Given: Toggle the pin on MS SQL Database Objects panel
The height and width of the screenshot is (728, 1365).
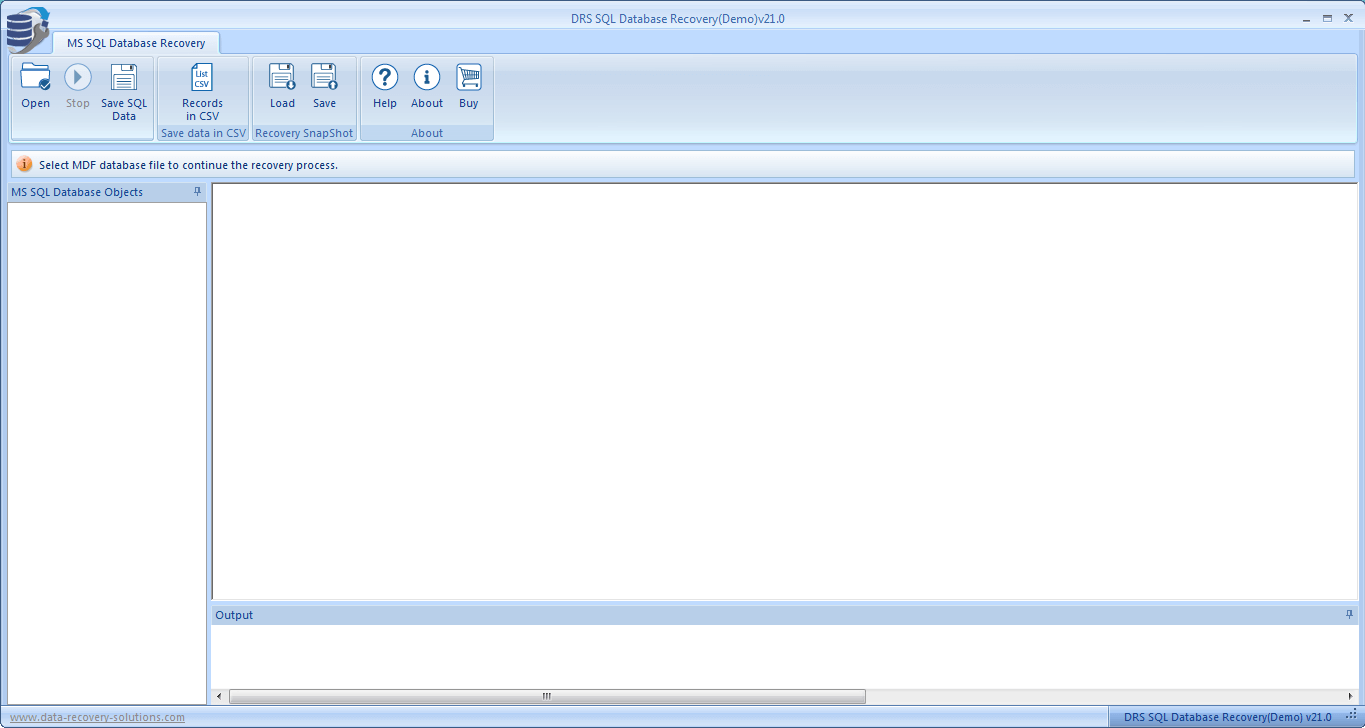Looking at the screenshot, I should (197, 191).
